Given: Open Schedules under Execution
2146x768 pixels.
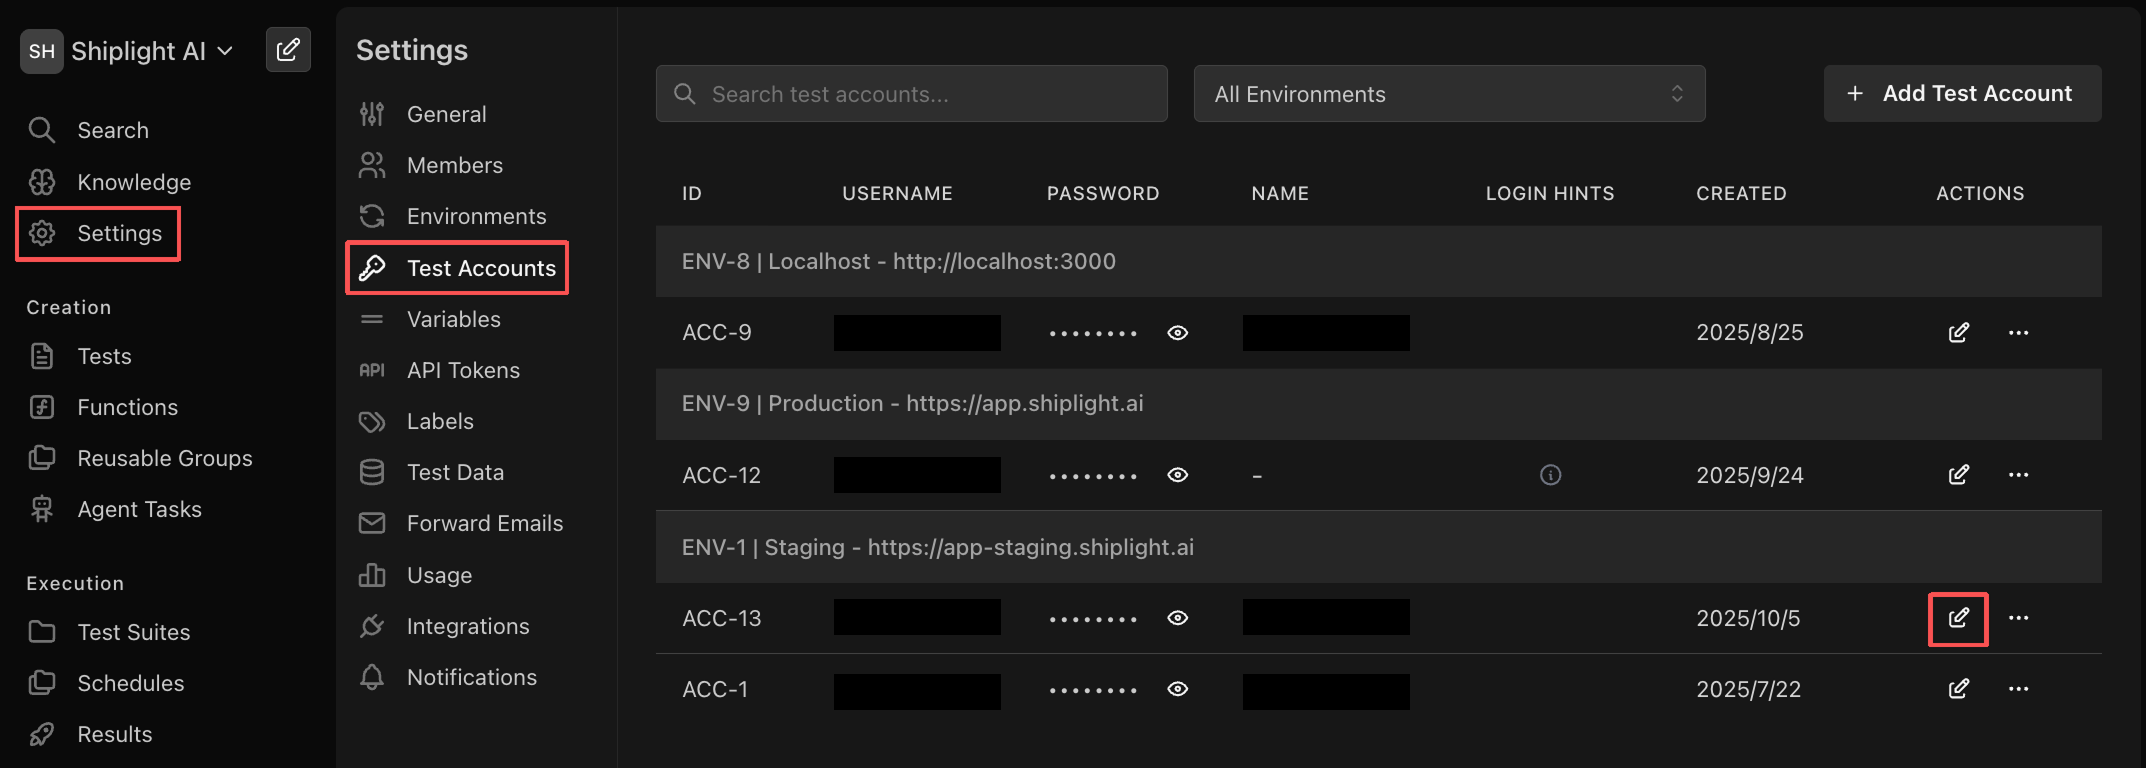Looking at the screenshot, I should (x=106, y=683).
